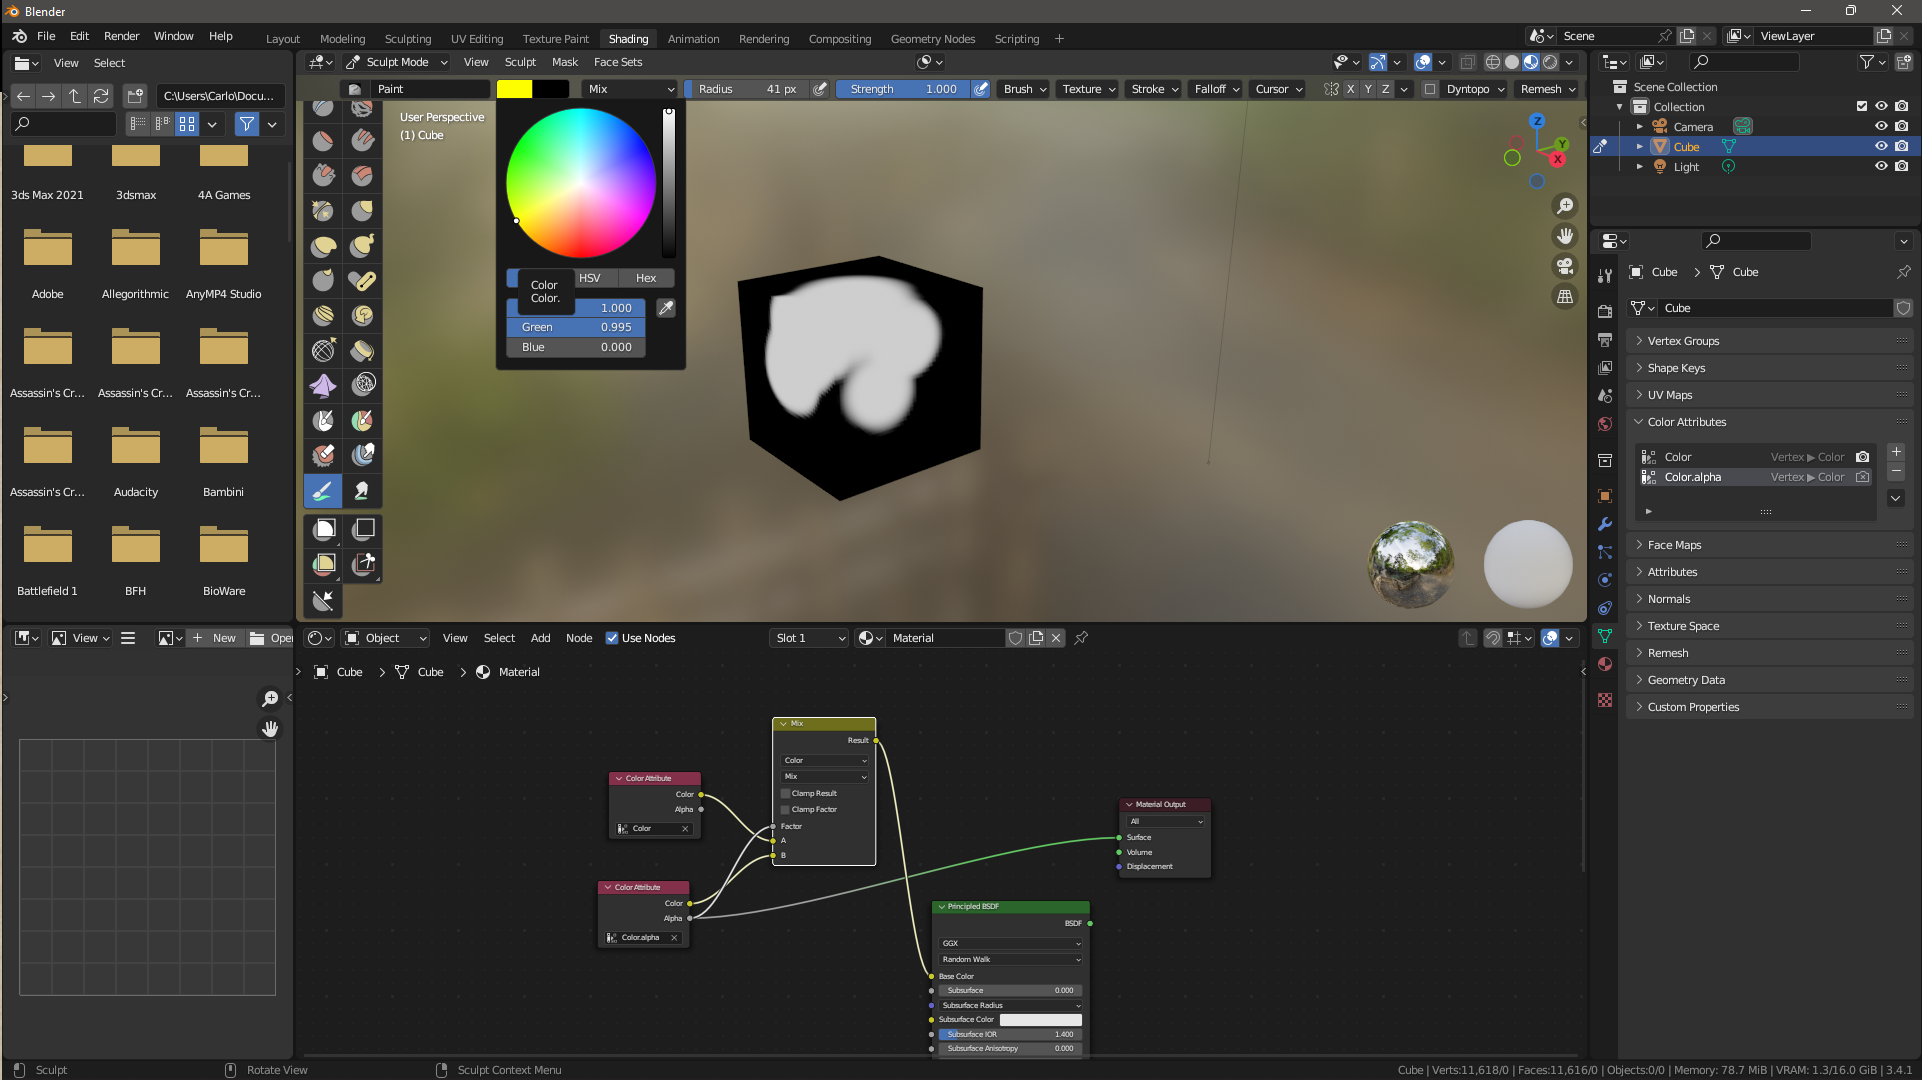
Task: Click the pan hand icon in viewport
Action: pyautogui.click(x=1564, y=236)
